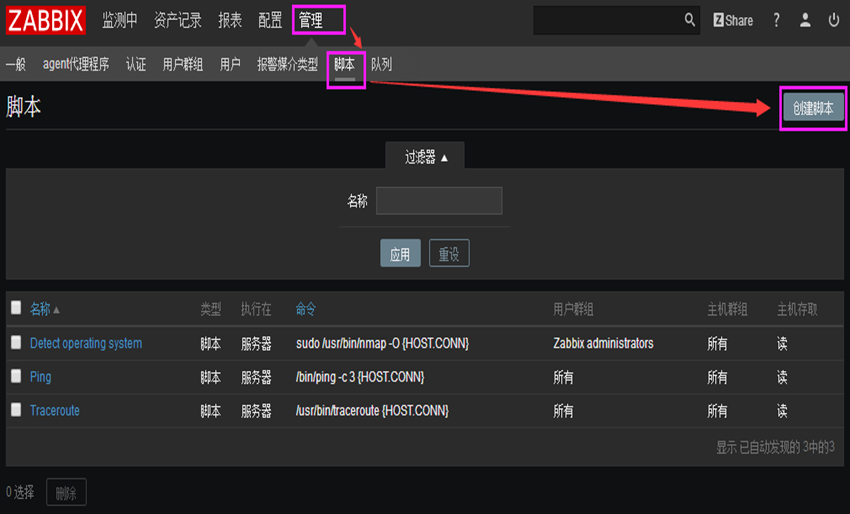The width and height of the screenshot is (850, 514).
Task: Click the search magnifier icon
Action: 689,20
